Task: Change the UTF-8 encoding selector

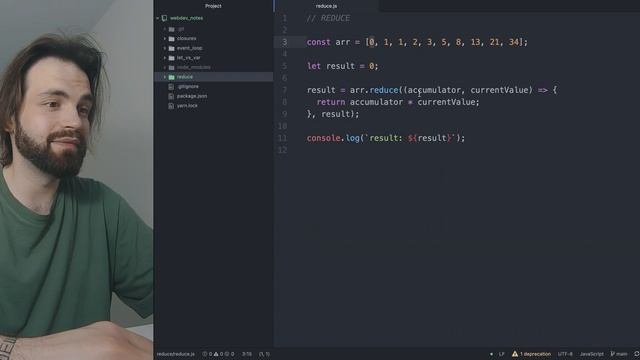Action: click(565, 354)
